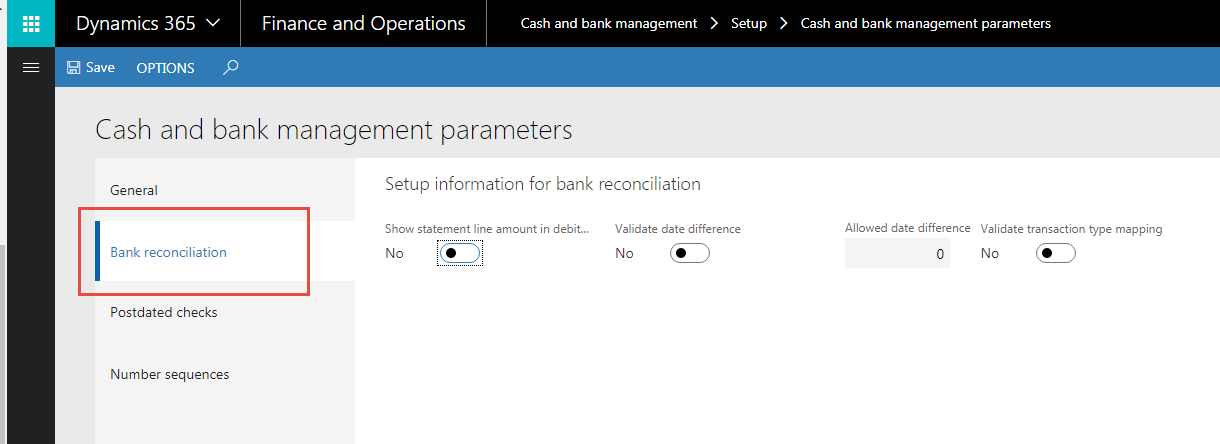
Task: Toggle Show statement line amount in debit switch
Action: pos(460,254)
